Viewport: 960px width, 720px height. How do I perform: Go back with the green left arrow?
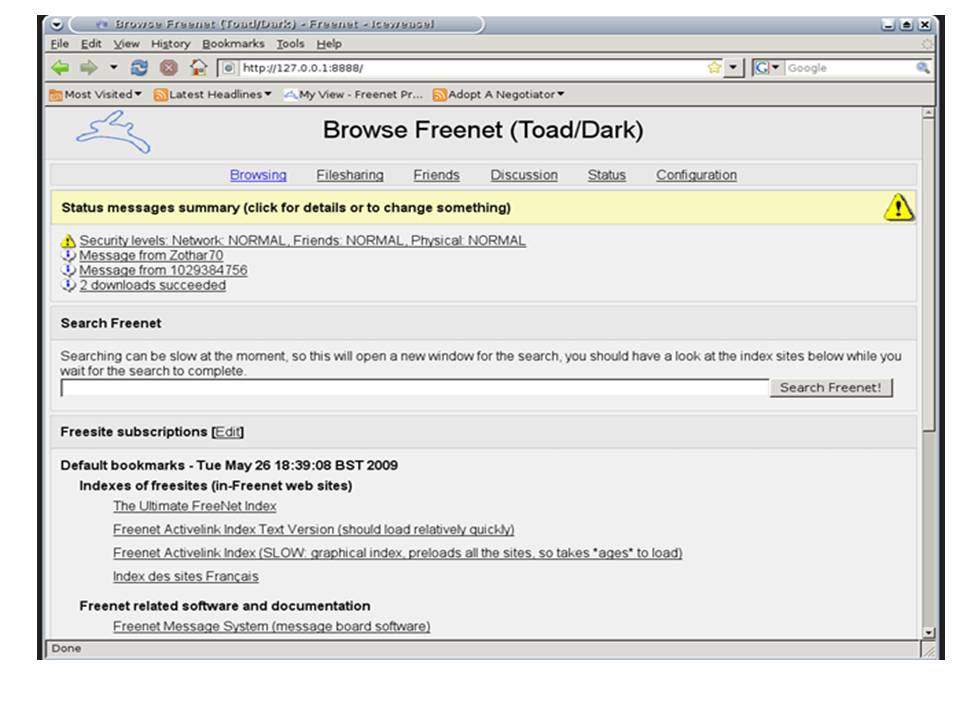pyautogui.click(x=60, y=67)
